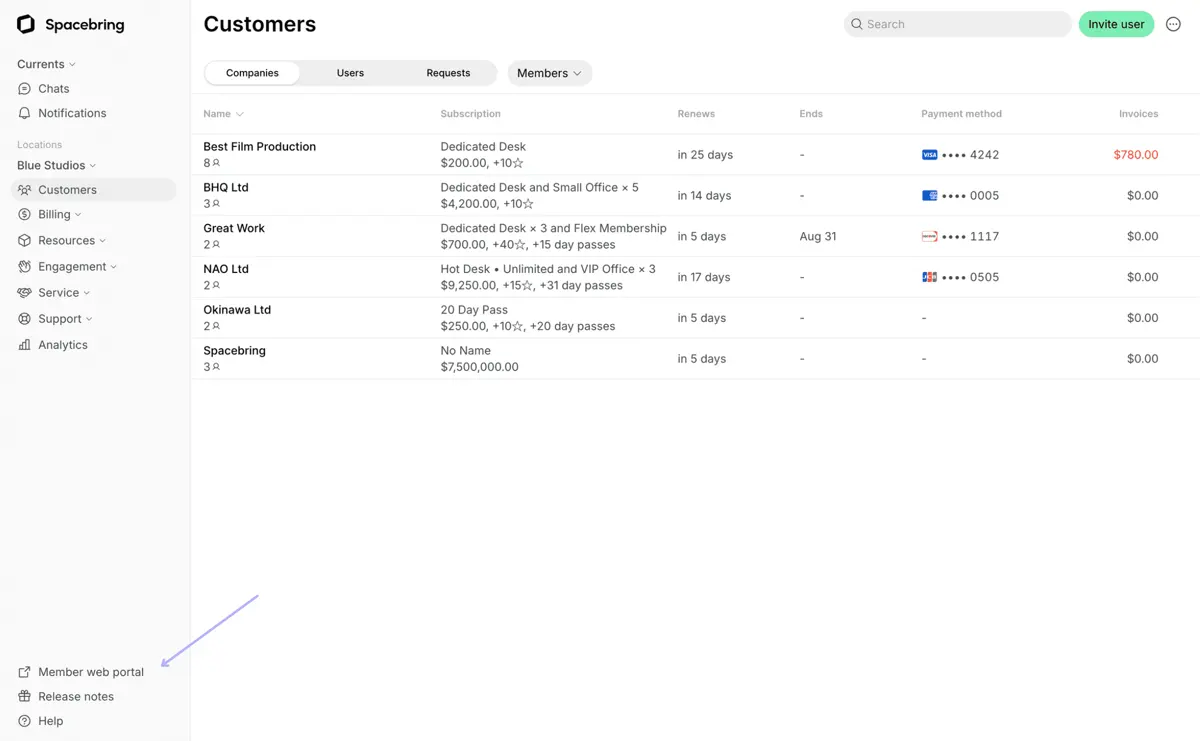Viewport: 1200px width, 741px height.
Task: Click the Invoices column header
Action: pyautogui.click(x=1139, y=114)
